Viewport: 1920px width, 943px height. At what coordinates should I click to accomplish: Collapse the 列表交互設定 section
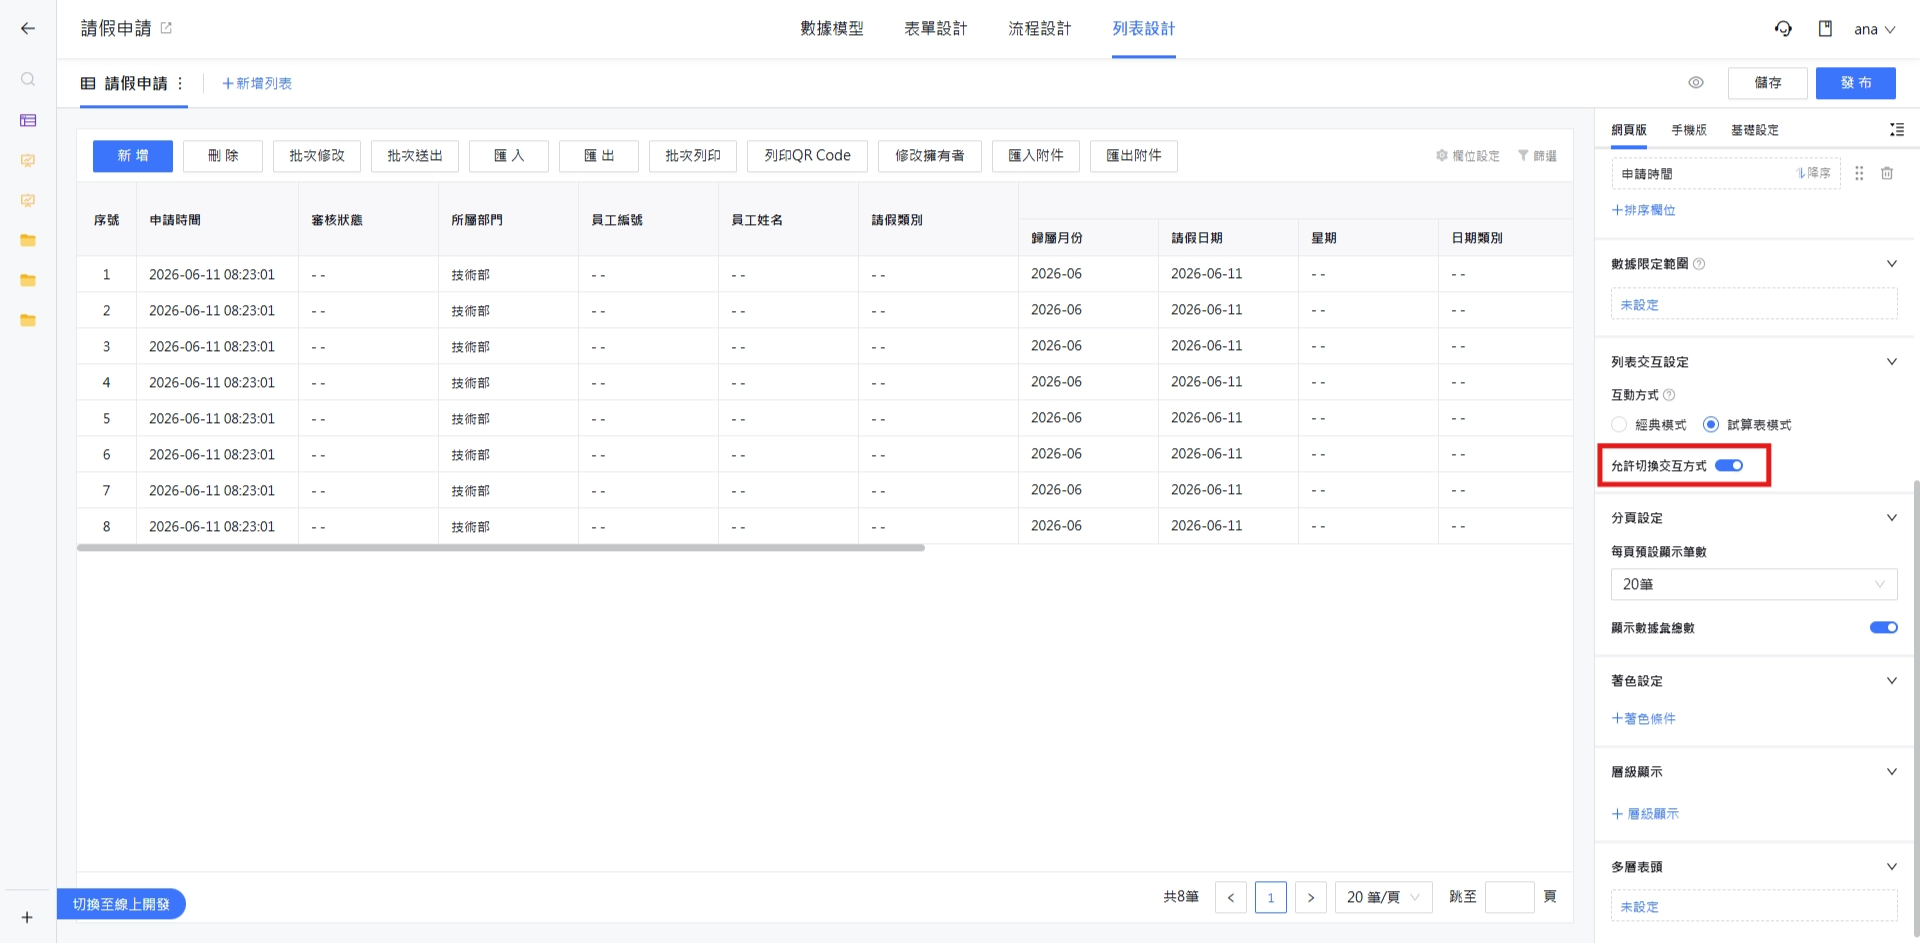click(1891, 362)
